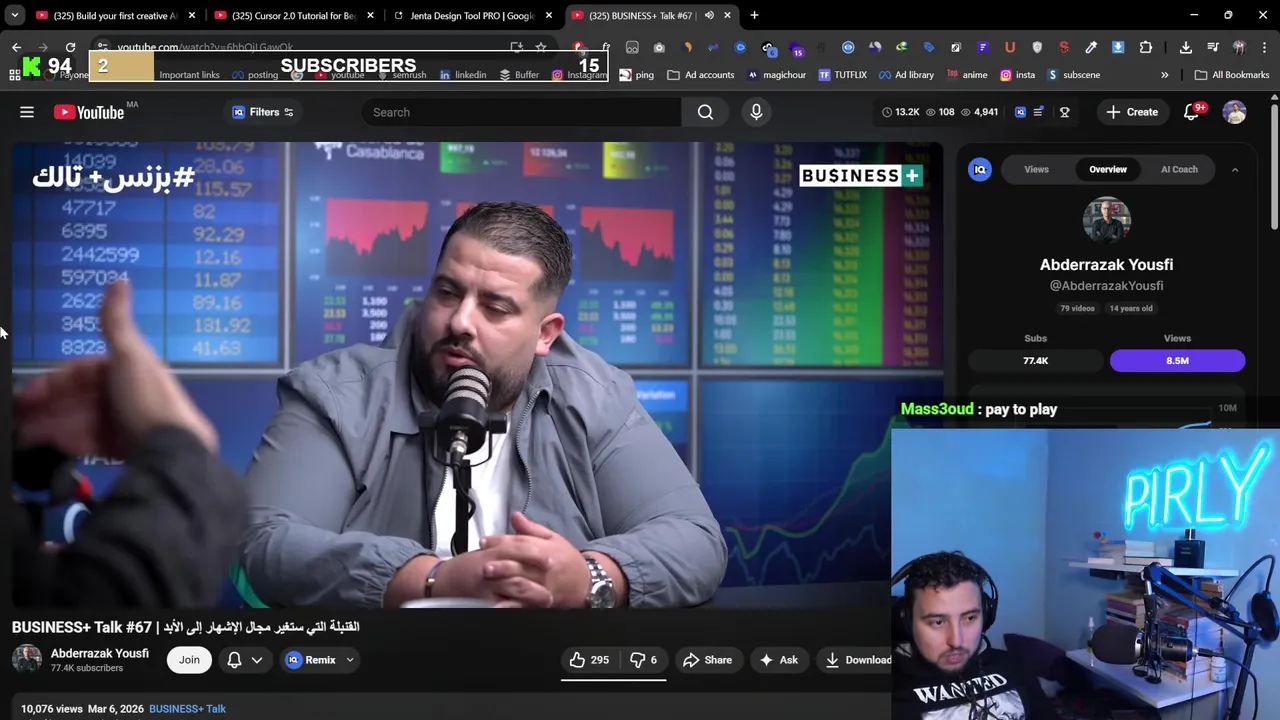Open the browser downloads tray icon
This screenshot has height=720, width=1280.
point(1185,47)
